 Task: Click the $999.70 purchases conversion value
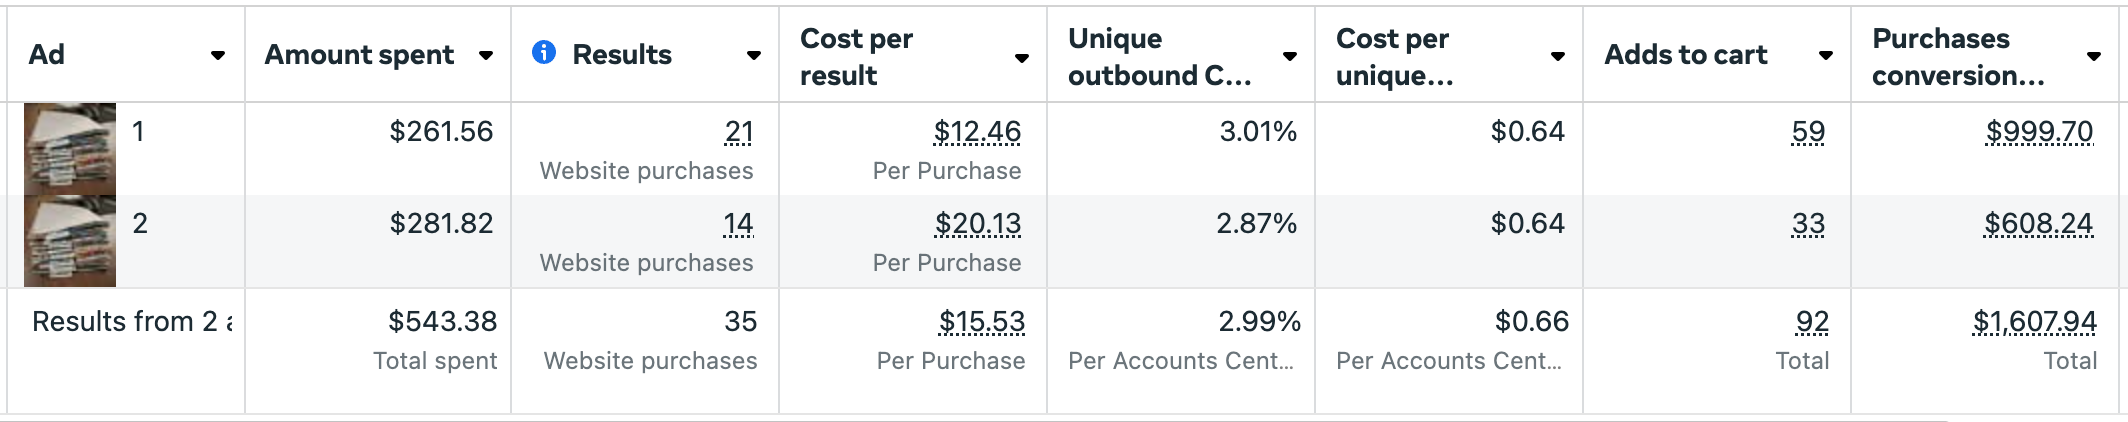2039,131
